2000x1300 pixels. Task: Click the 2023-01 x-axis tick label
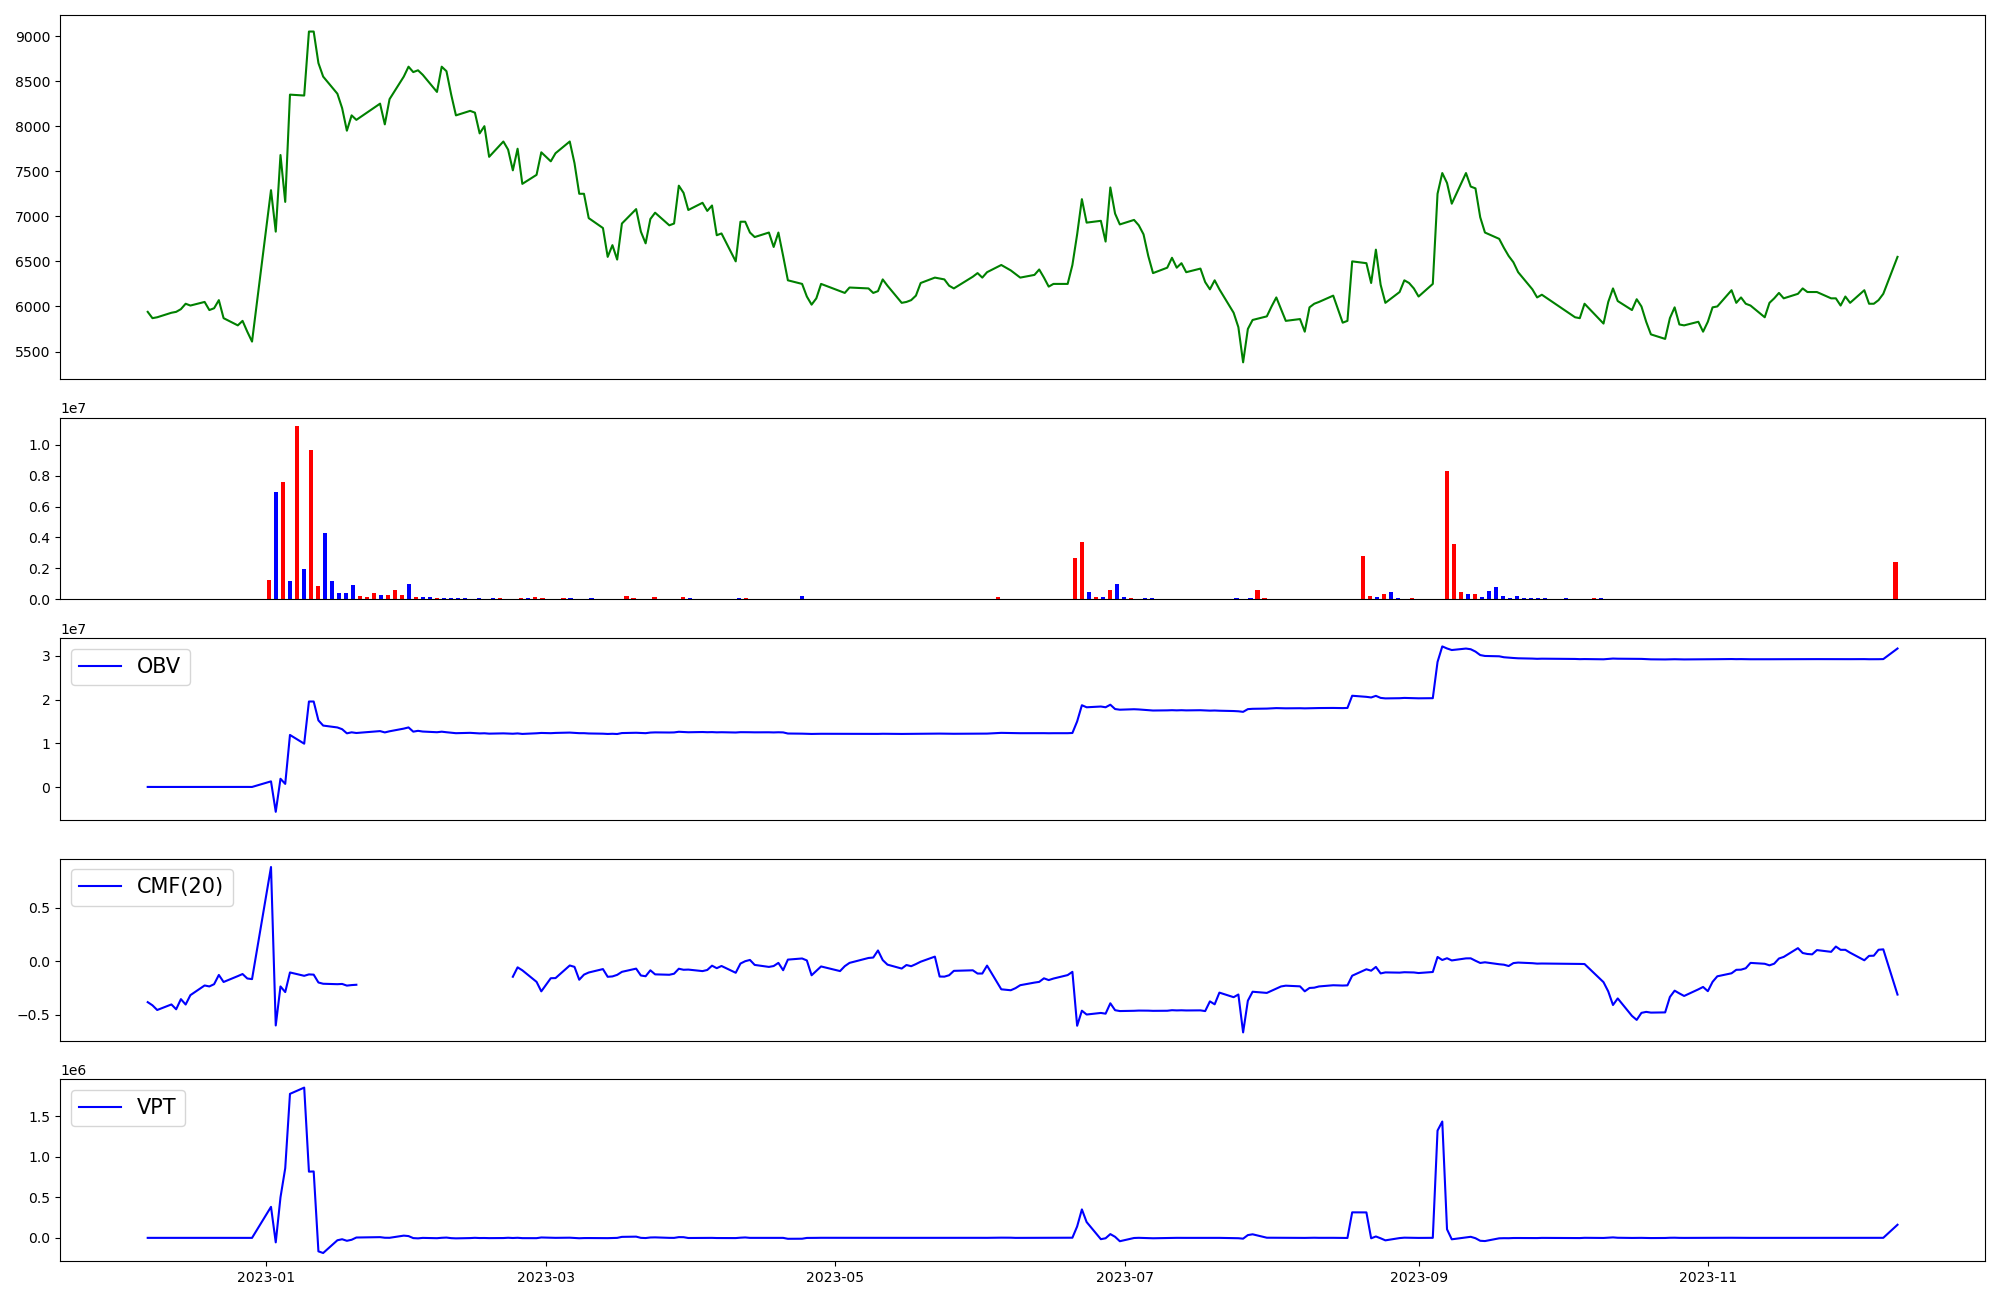coord(266,1277)
